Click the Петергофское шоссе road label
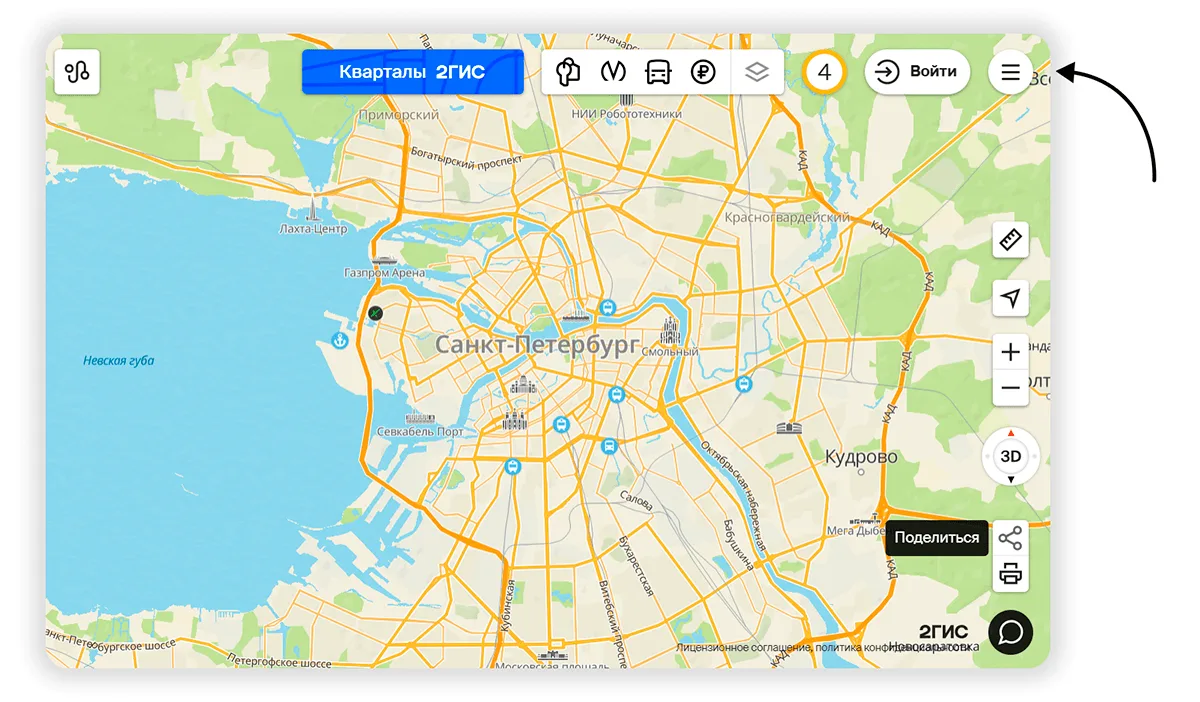Viewport: 1200px width, 702px height. (x=279, y=663)
